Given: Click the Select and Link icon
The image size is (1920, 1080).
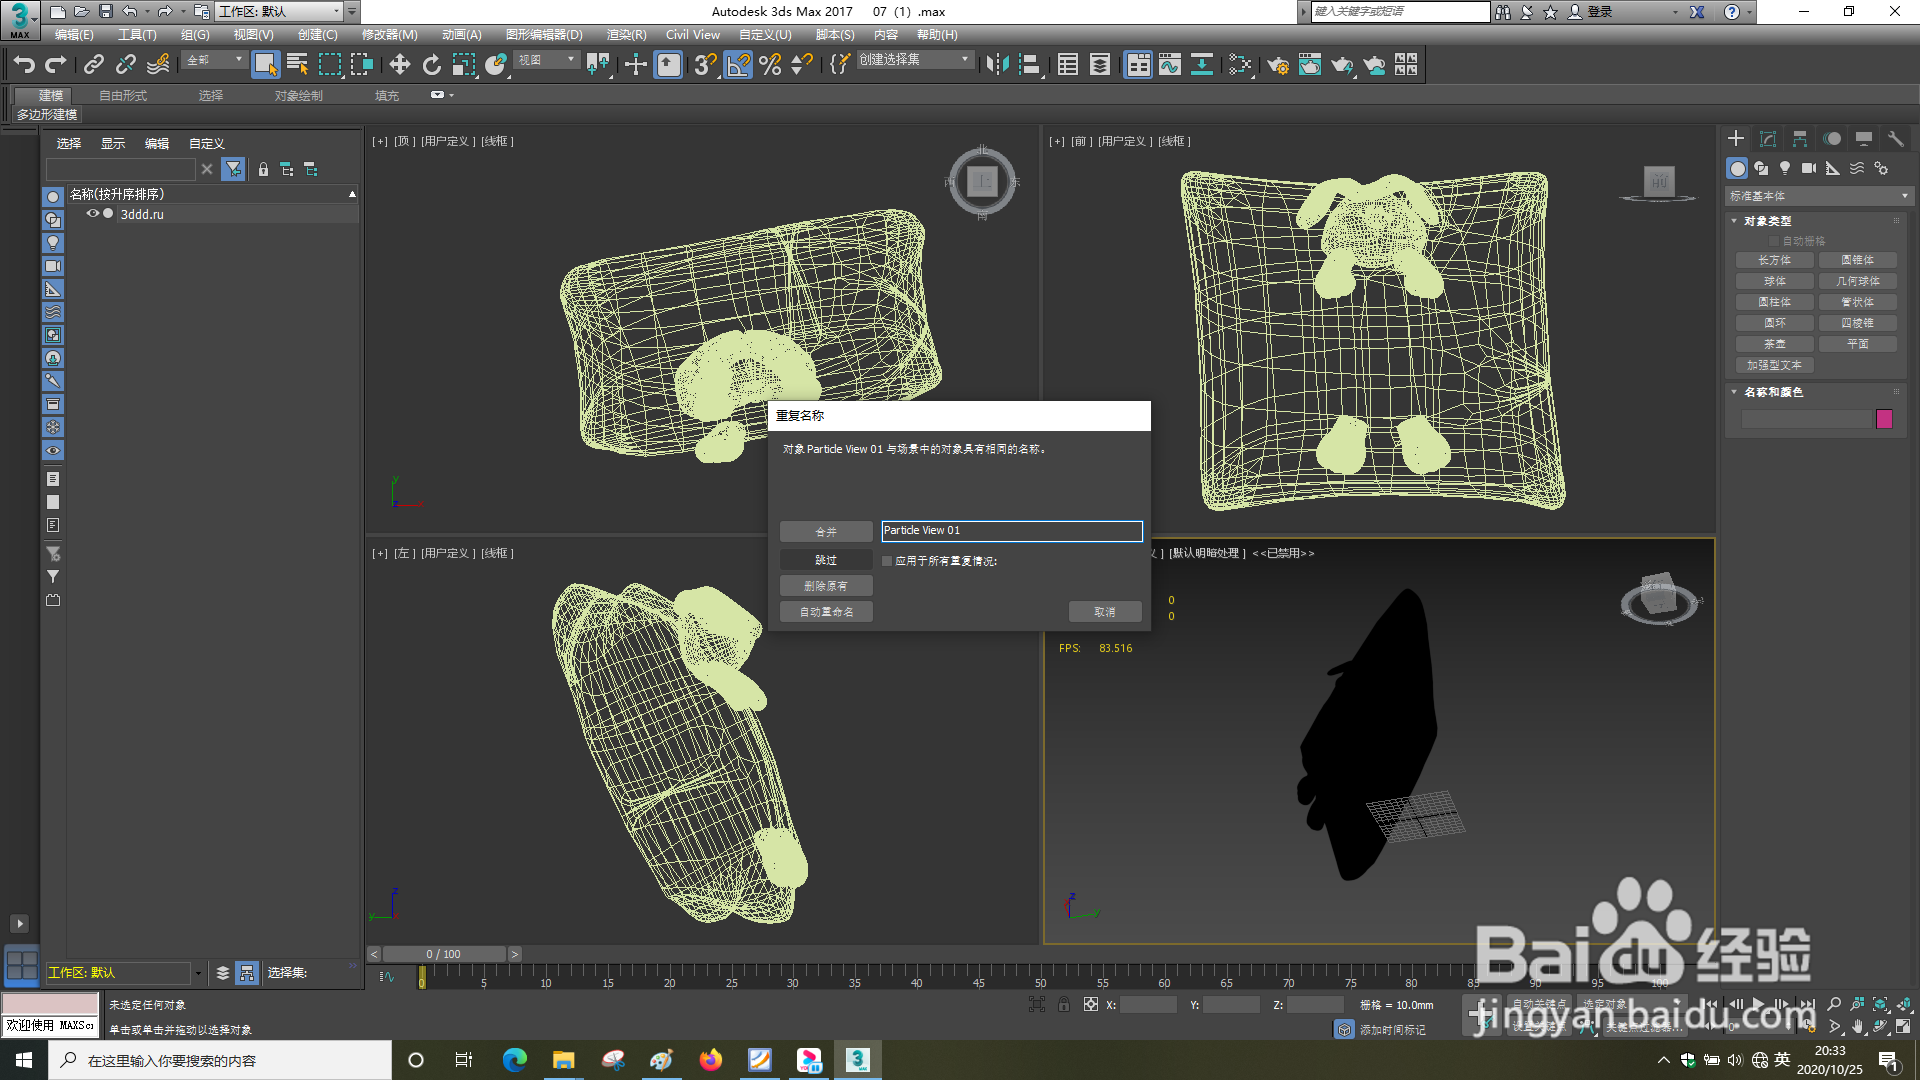Looking at the screenshot, I should coord(93,65).
